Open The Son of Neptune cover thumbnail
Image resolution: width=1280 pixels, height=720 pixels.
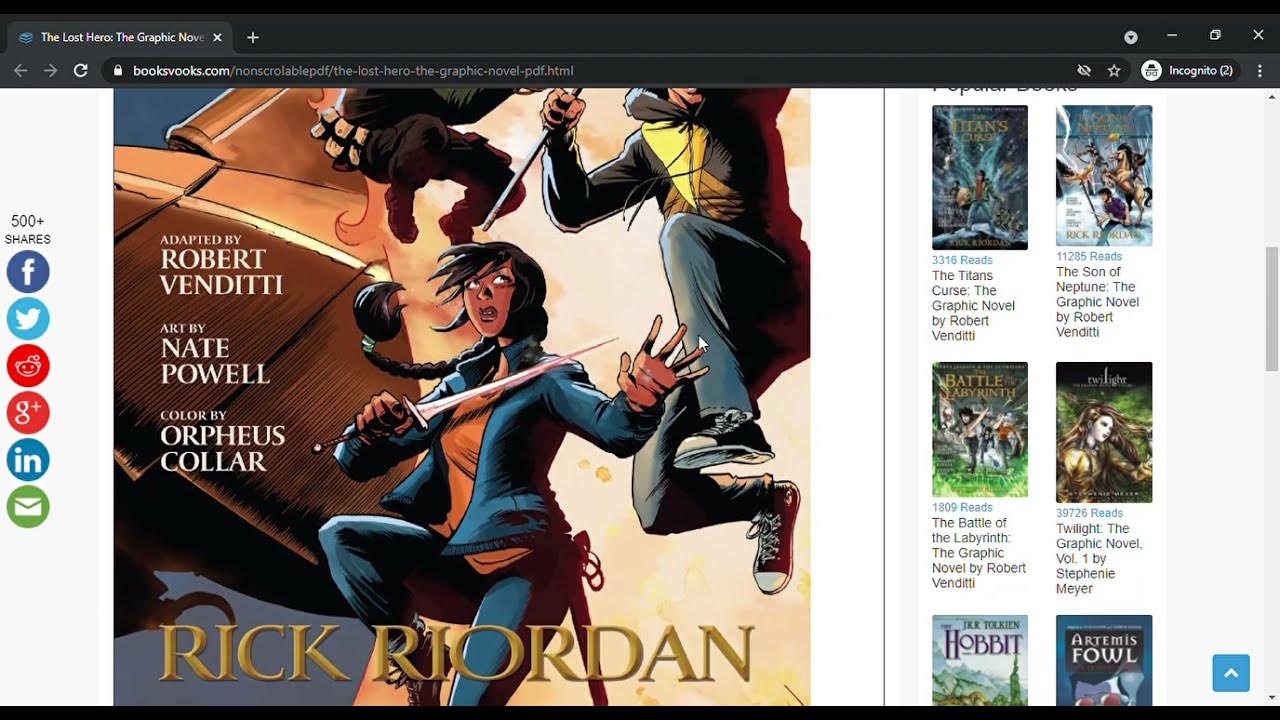click(x=1104, y=175)
